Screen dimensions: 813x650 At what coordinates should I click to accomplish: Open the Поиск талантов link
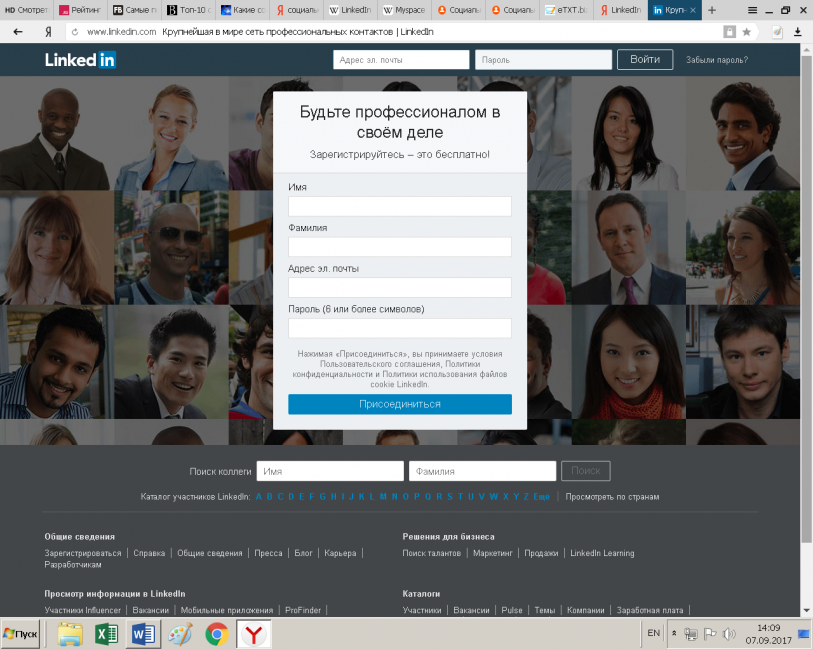pyautogui.click(x=431, y=553)
